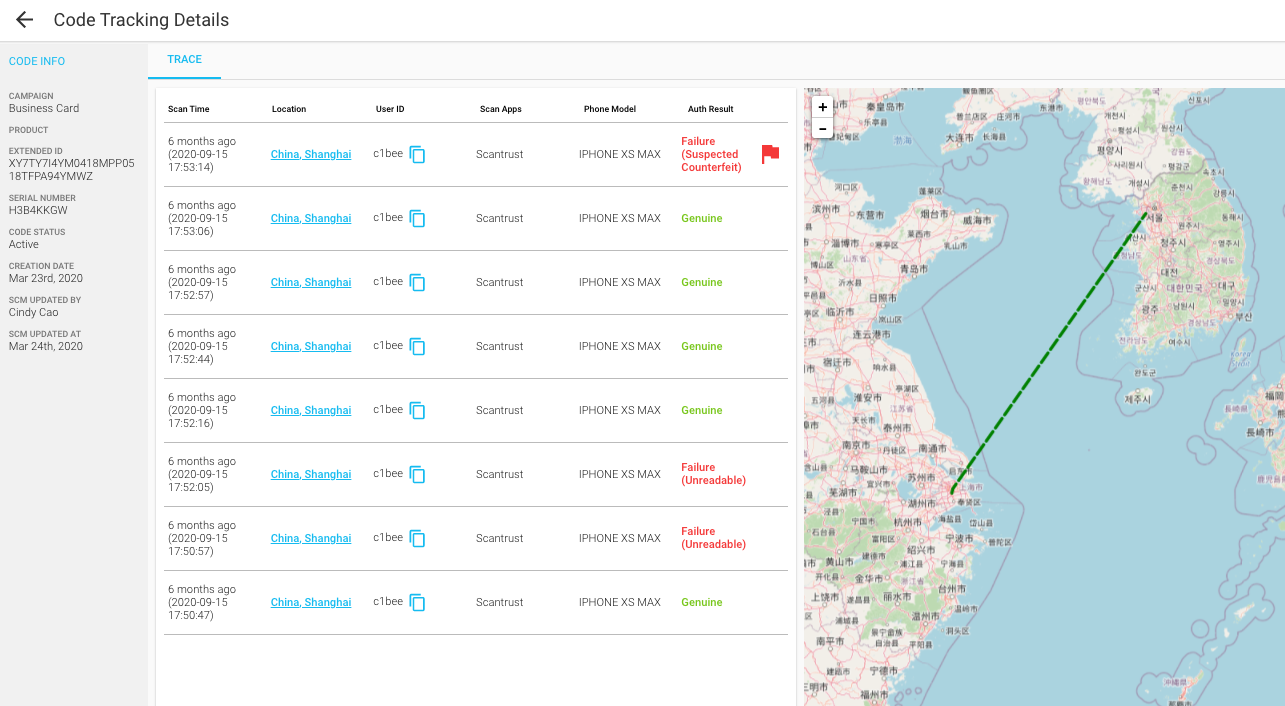1285x706 pixels.
Task: Copy User ID for 17:50:47 scan
Action: 417,603
